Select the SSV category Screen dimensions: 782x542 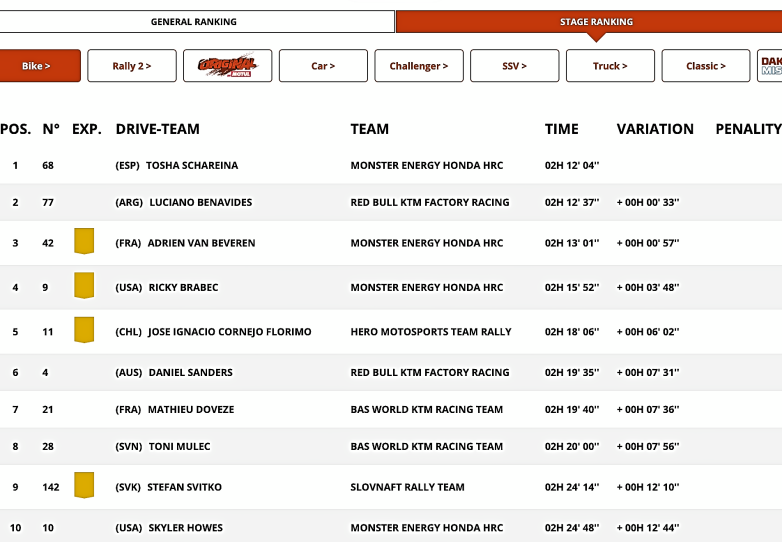coord(514,66)
